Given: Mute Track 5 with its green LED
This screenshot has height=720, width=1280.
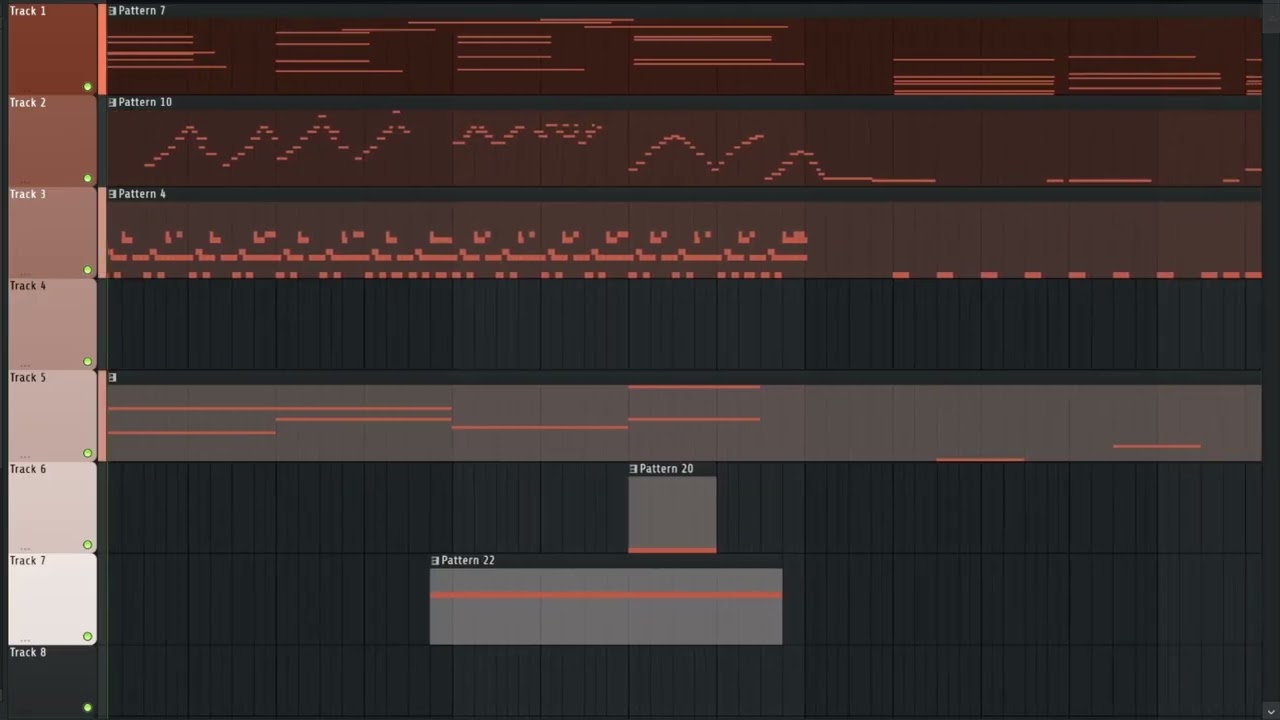Looking at the screenshot, I should (88, 453).
